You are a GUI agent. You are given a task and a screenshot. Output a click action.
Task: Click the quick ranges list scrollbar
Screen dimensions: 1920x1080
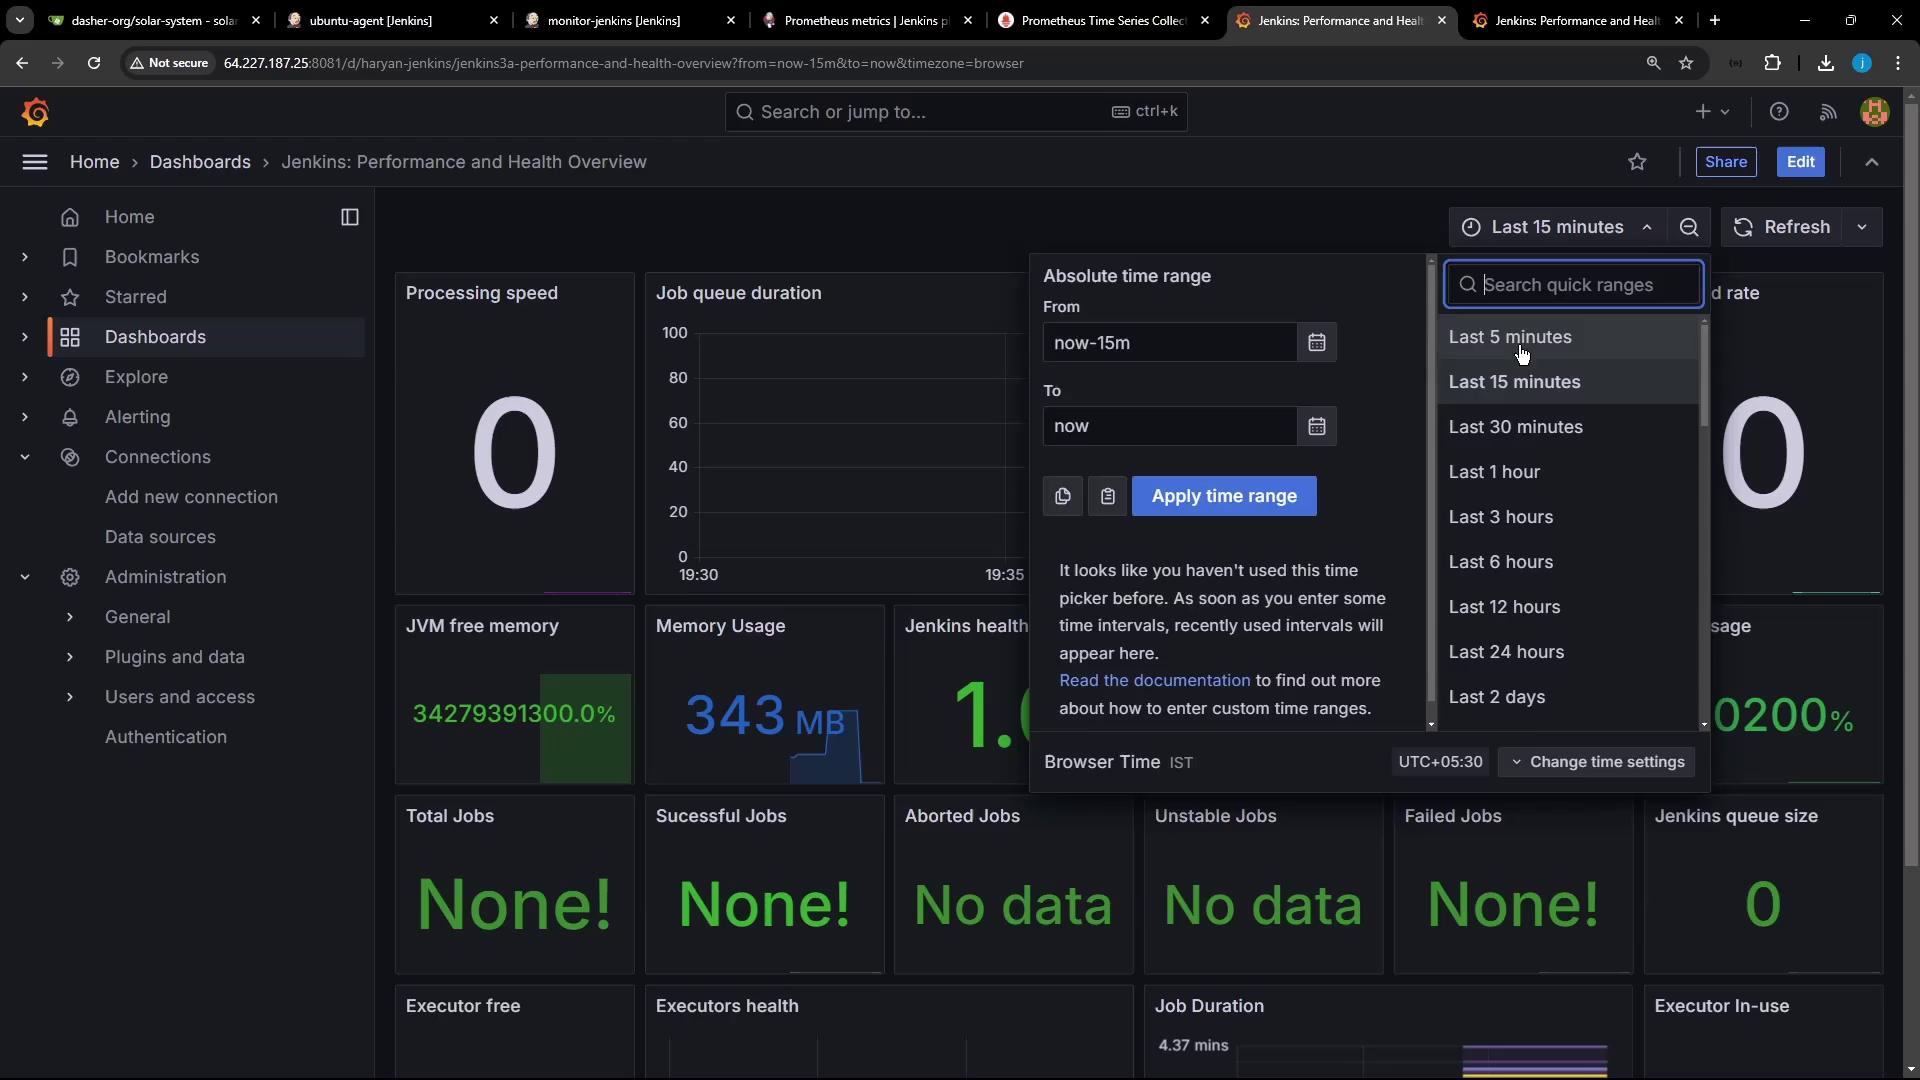(x=1703, y=375)
